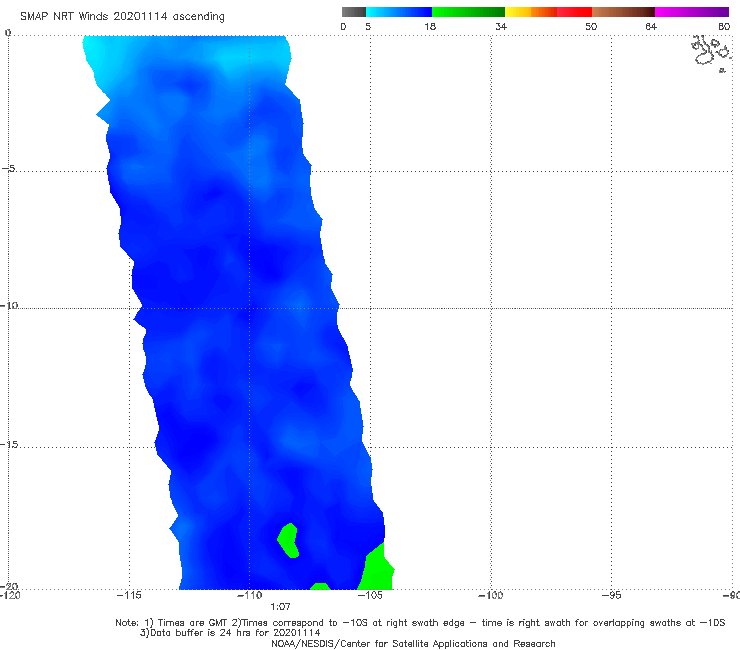Click the note "3)Data buffer is 24 hrs for 20201114"
The width and height of the screenshot is (740, 650).
pyautogui.click(x=230, y=633)
